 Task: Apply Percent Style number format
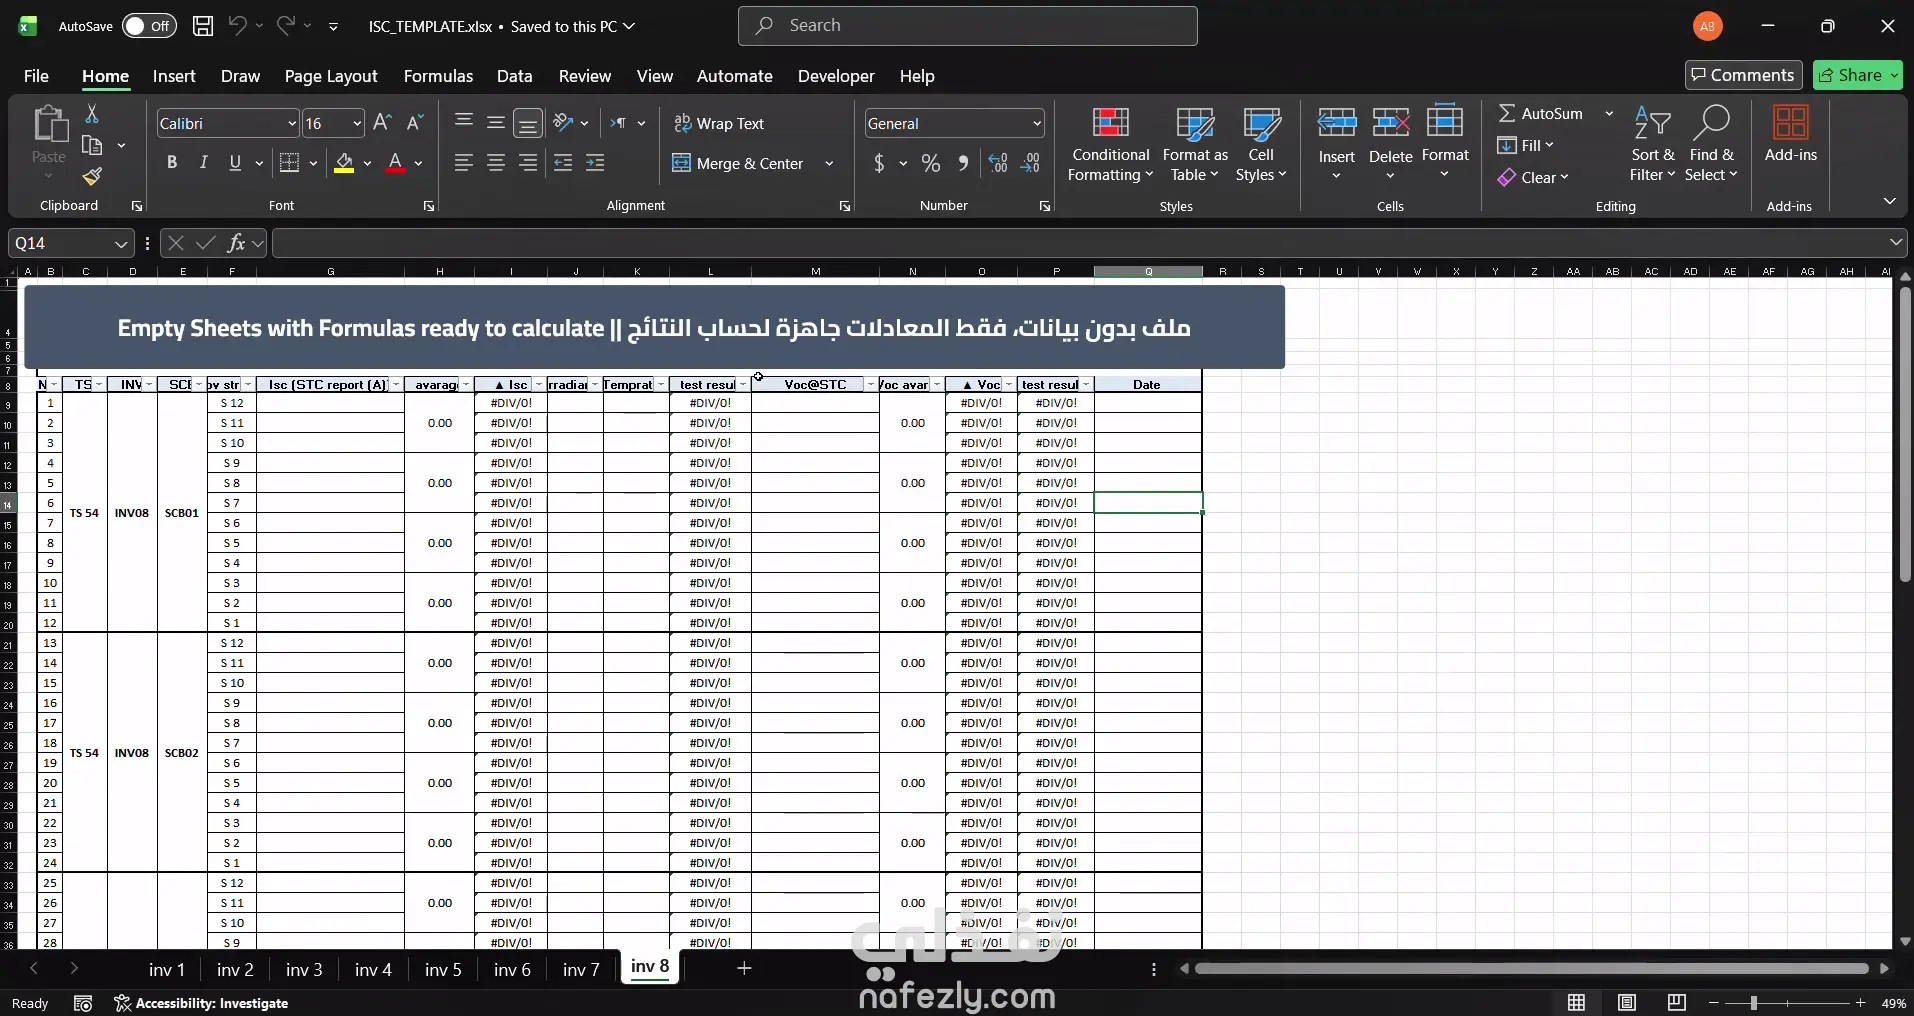tap(931, 163)
